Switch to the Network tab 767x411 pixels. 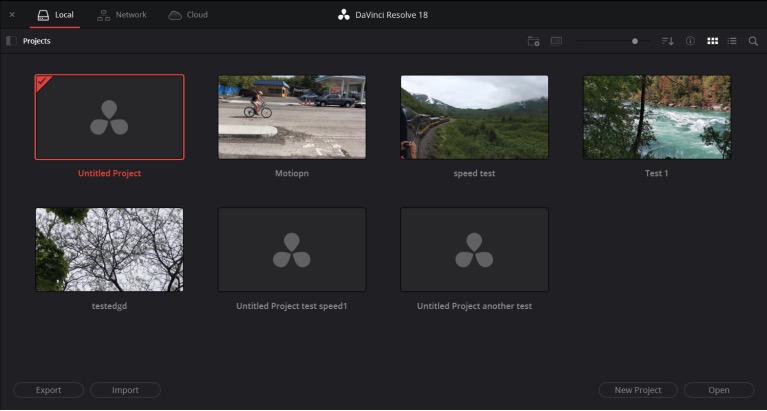(122, 15)
